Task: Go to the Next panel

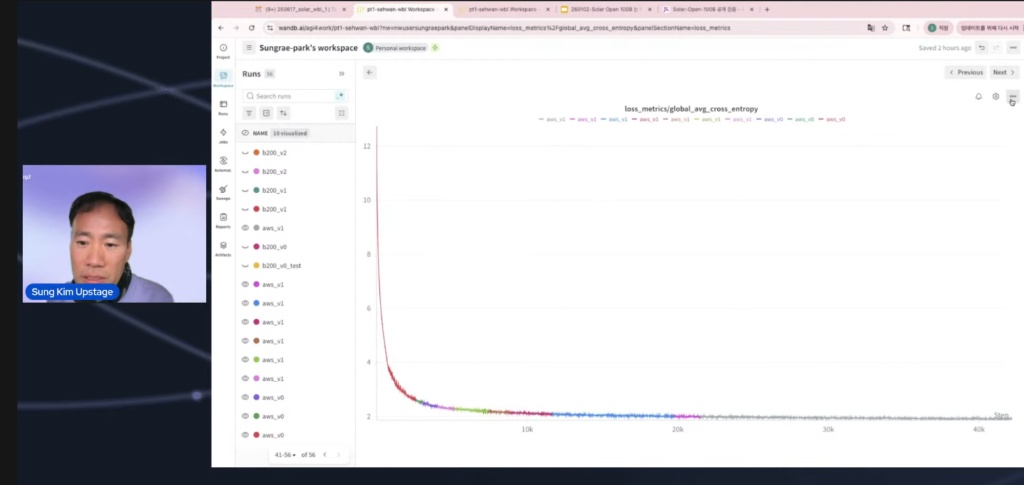Action: coord(1003,72)
